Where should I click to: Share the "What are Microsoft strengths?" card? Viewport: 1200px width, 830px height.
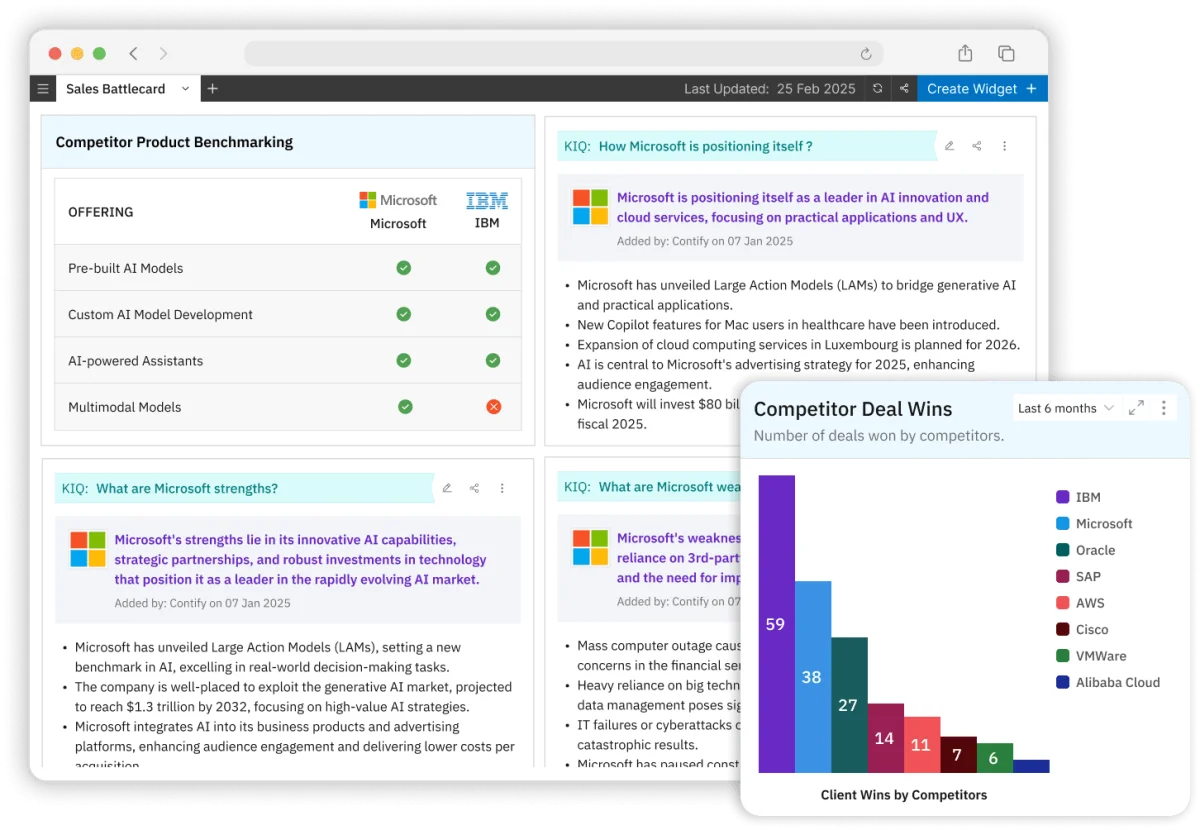(x=474, y=487)
